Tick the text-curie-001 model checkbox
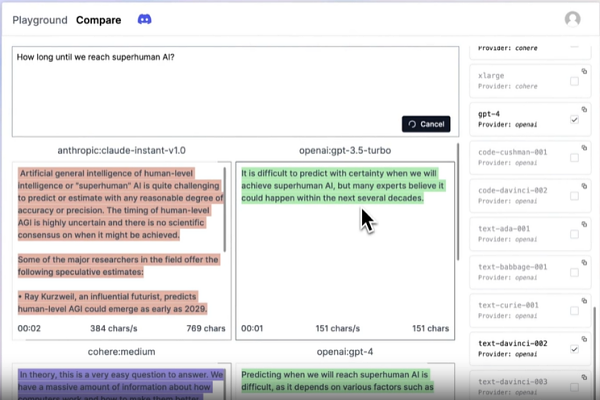The height and width of the screenshot is (400, 600). coord(574,311)
